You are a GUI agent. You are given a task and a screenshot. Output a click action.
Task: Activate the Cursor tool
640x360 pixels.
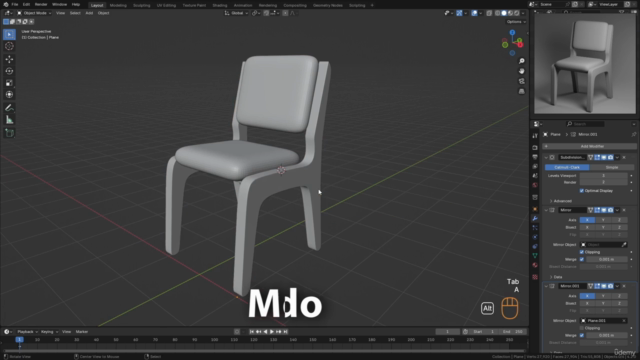(x=9, y=47)
